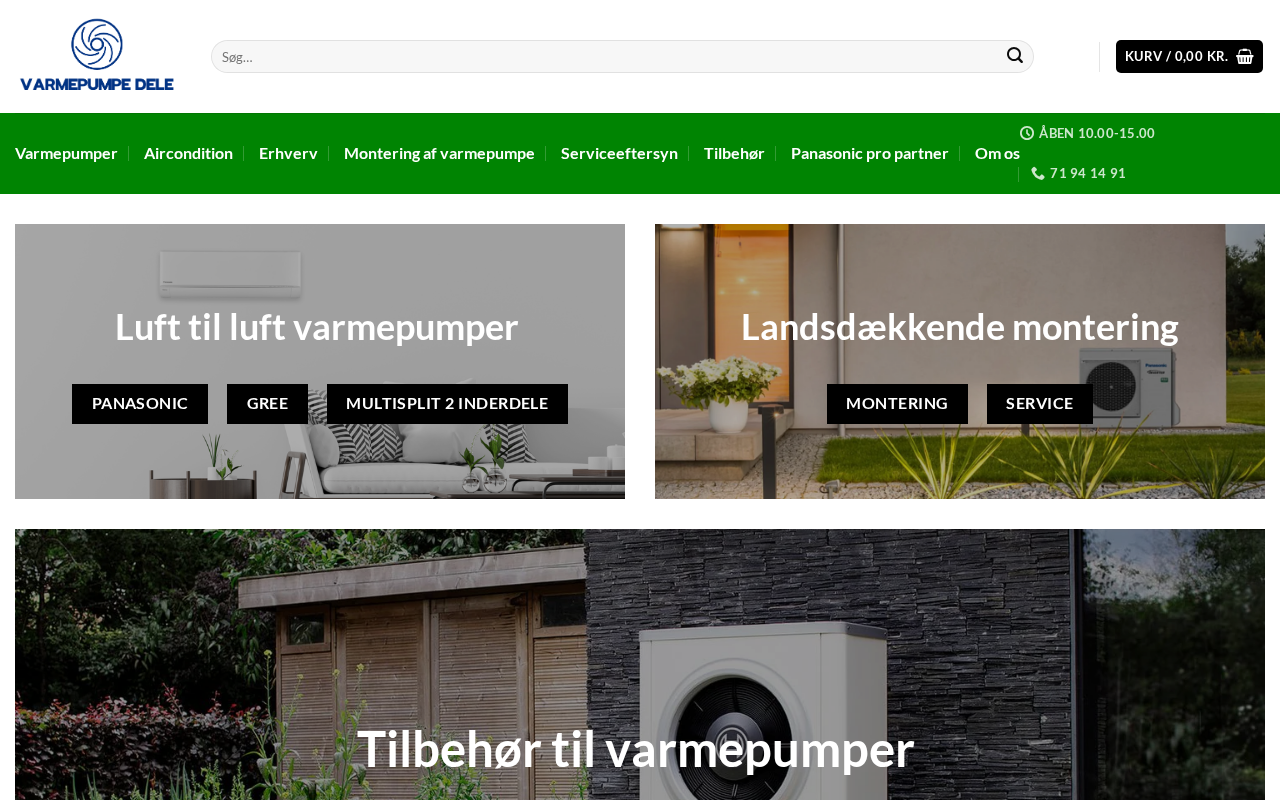This screenshot has width=1280, height=800.
Task: Select the Aircondition menu item
Action: tap(188, 153)
